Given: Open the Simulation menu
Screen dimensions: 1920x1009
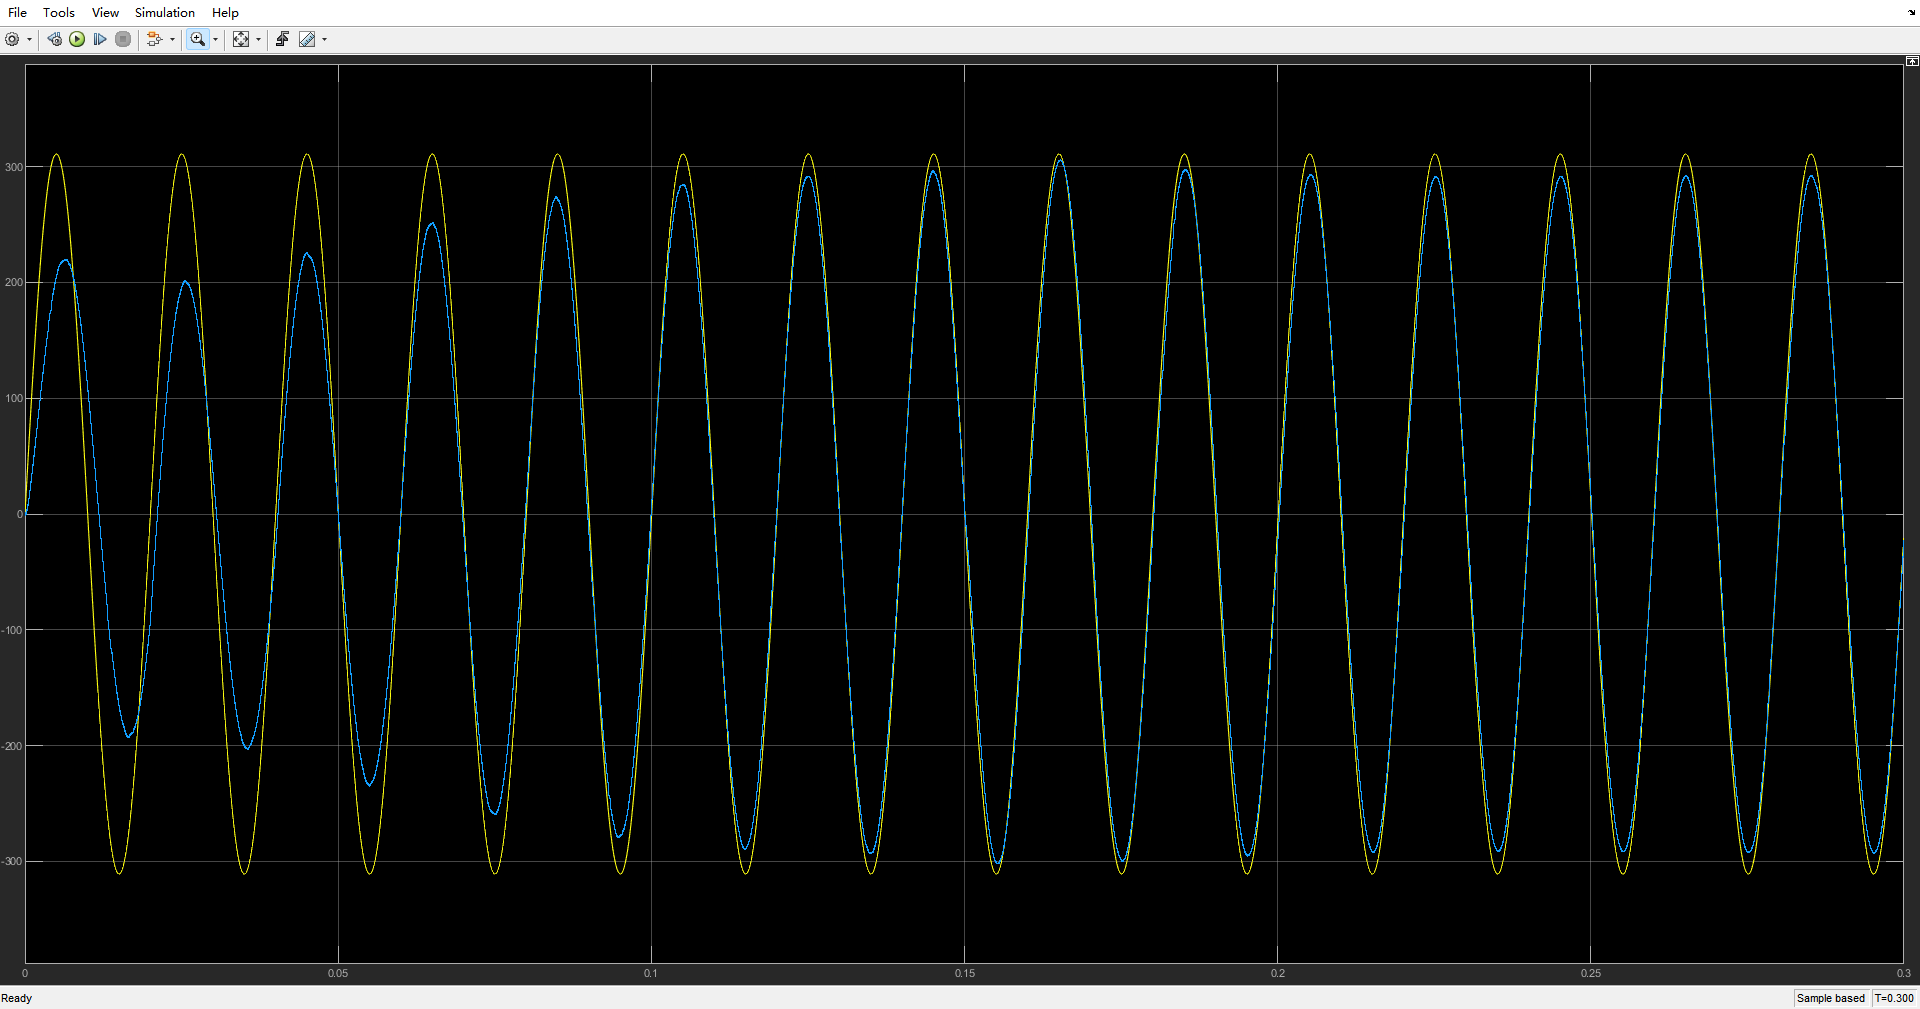Looking at the screenshot, I should [x=165, y=12].
